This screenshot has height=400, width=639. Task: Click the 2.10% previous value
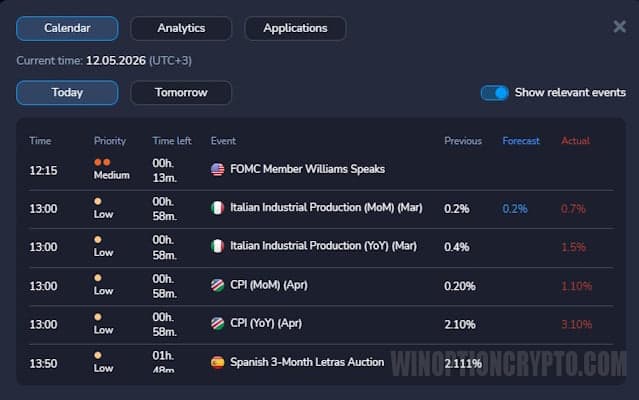[x=460, y=325]
